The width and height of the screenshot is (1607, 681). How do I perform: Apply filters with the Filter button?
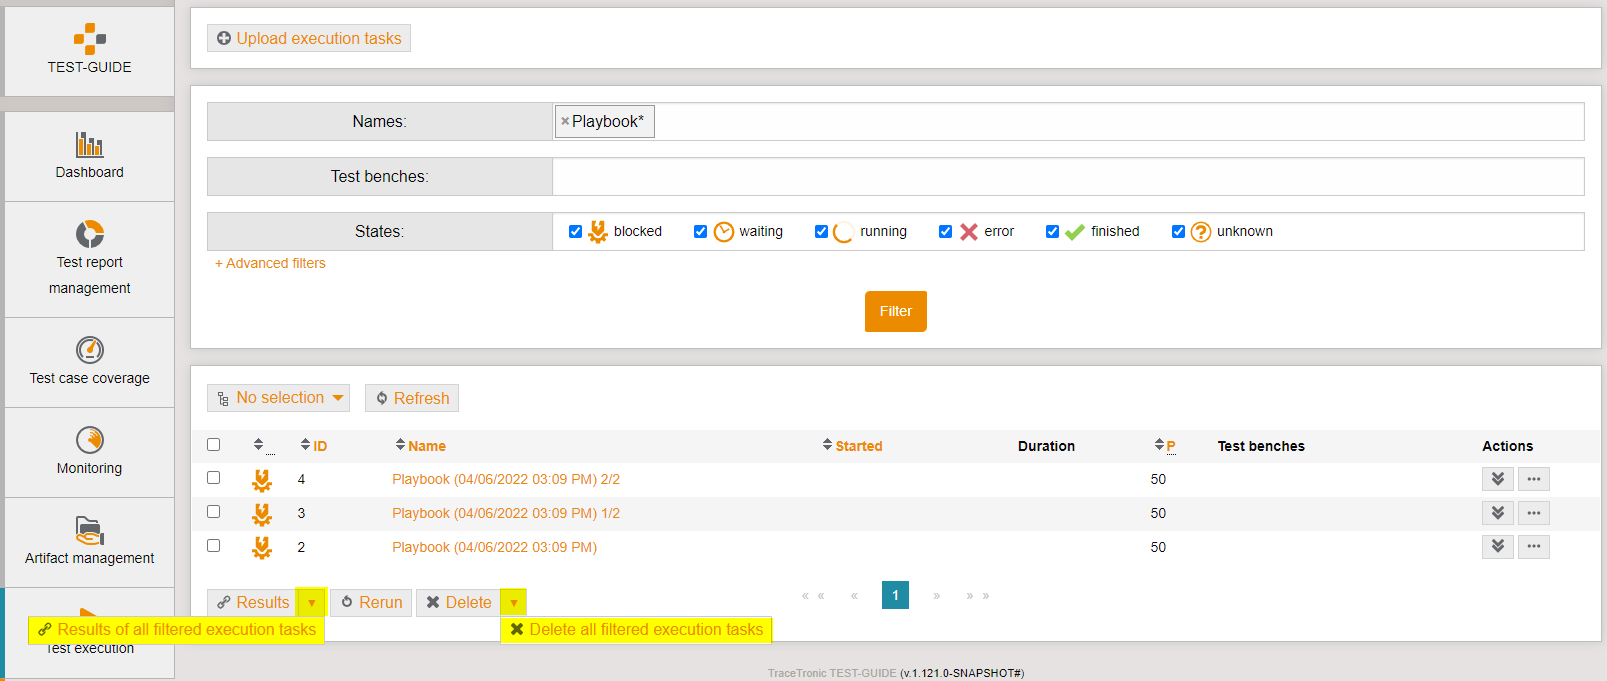pyautogui.click(x=896, y=311)
